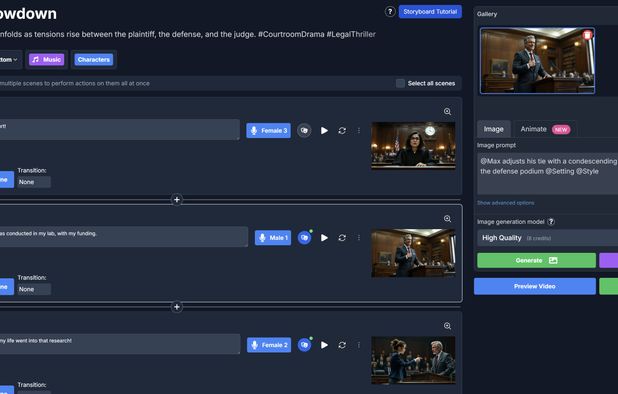The image size is (618, 394).
Task: Open more options in Female 2 row
Action: tap(359, 345)
